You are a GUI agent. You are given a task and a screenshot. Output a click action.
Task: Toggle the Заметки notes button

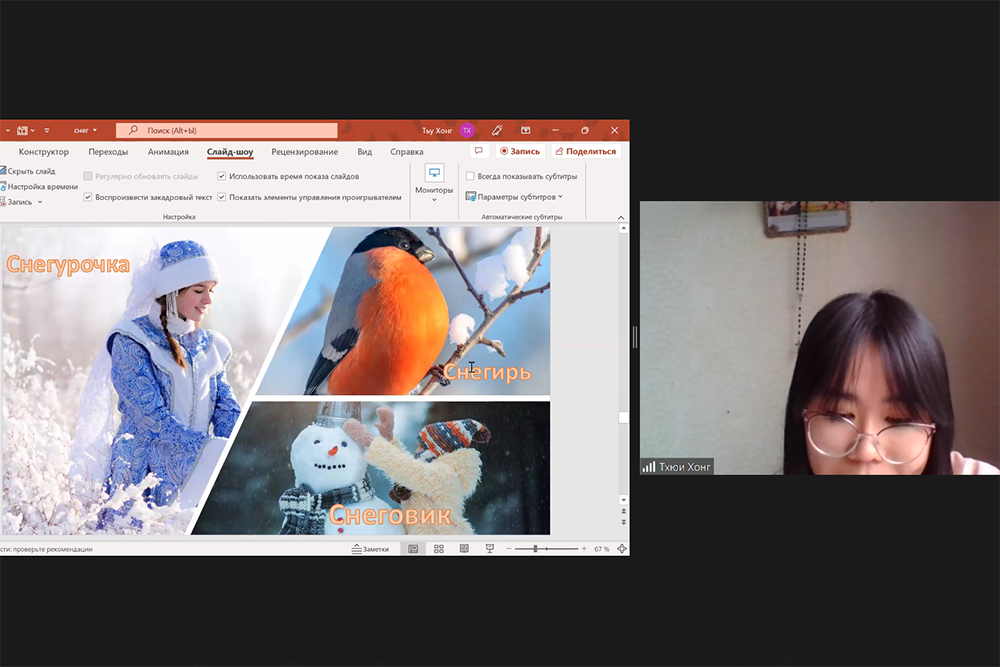(371, 548)
